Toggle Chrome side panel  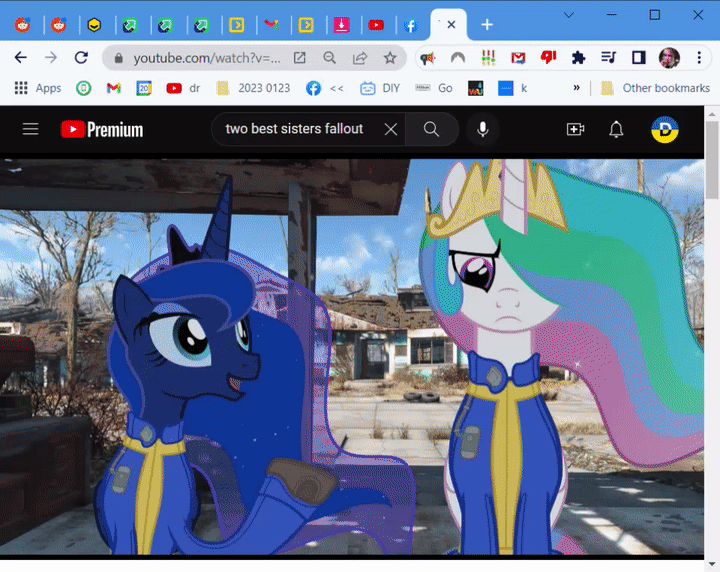[x=638, y=58]
